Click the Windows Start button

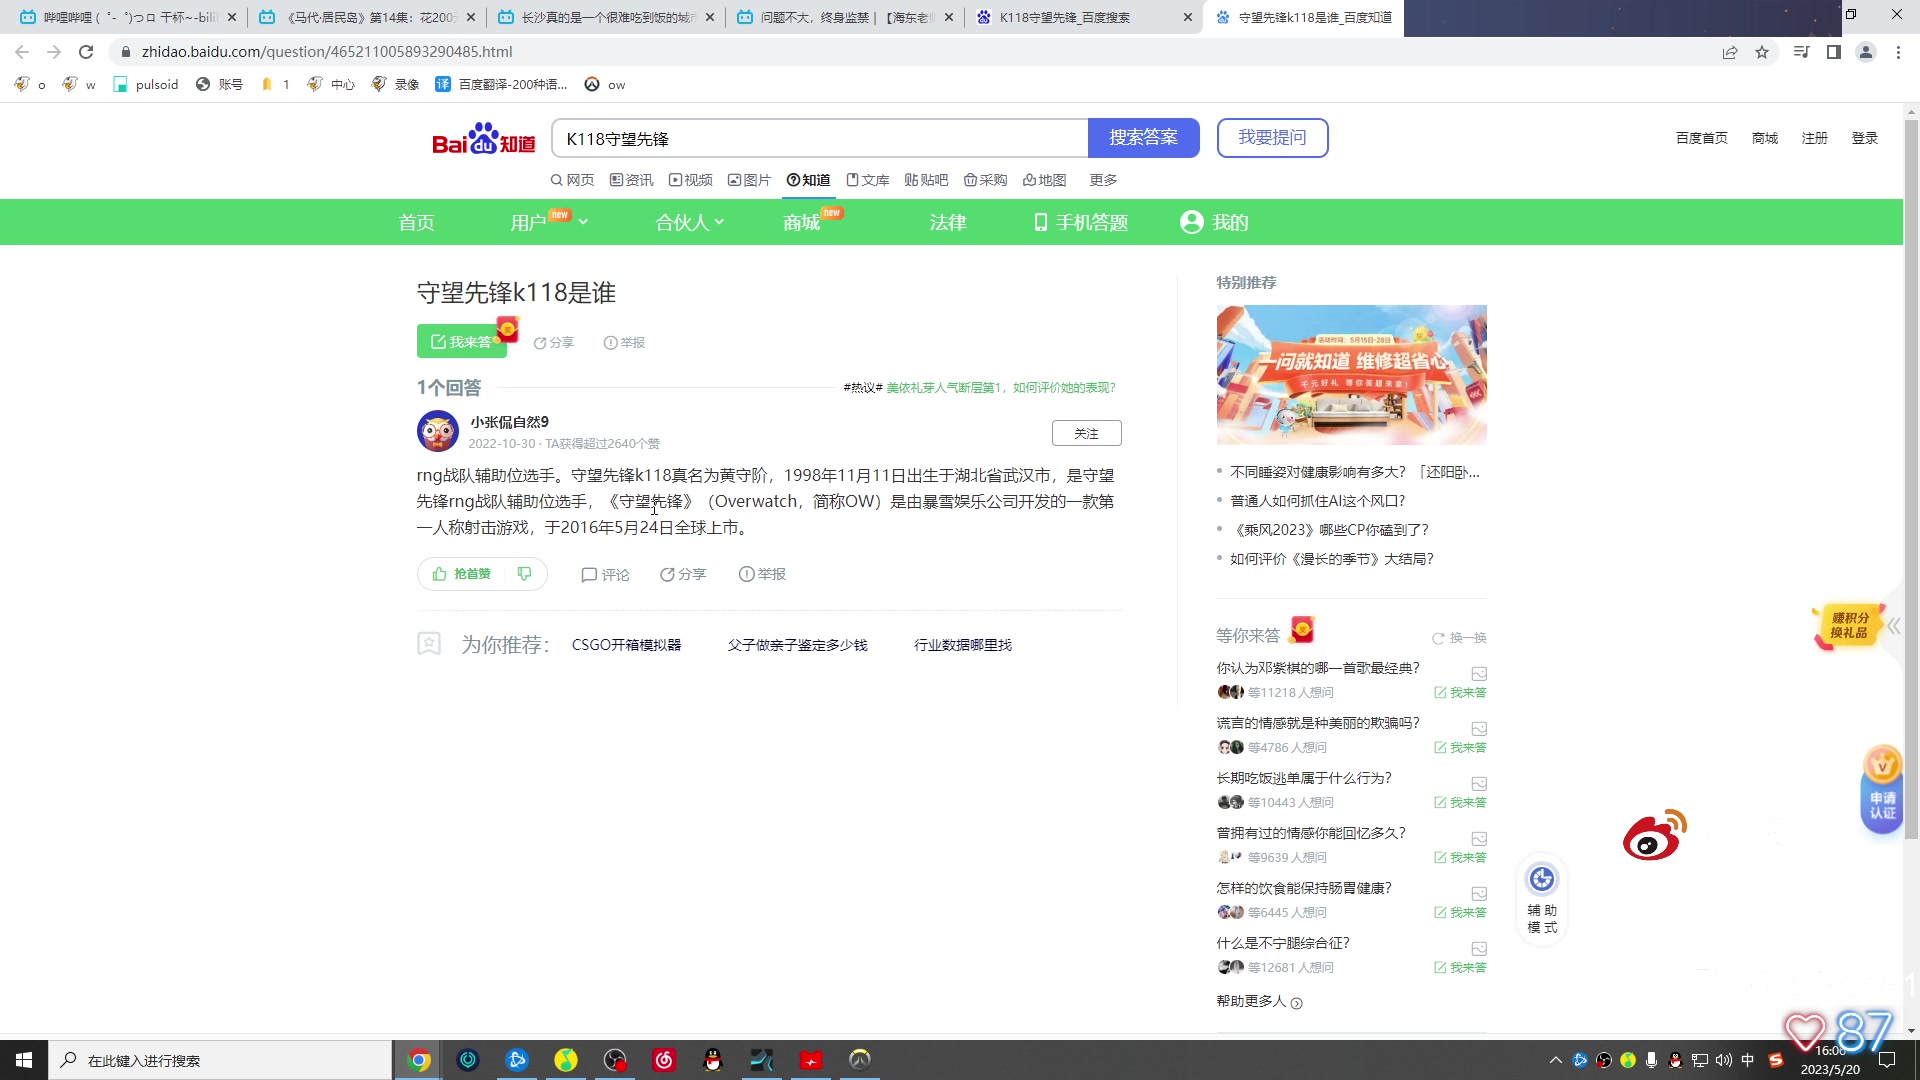point(24,1060)
